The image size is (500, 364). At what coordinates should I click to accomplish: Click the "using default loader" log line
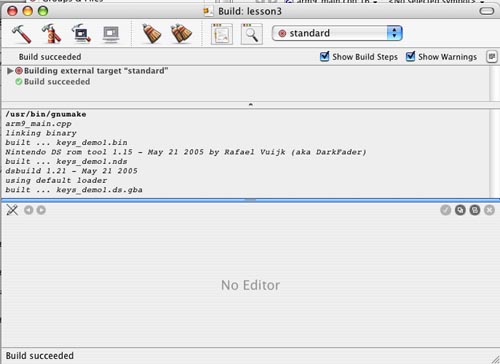[x=56, y=180]
